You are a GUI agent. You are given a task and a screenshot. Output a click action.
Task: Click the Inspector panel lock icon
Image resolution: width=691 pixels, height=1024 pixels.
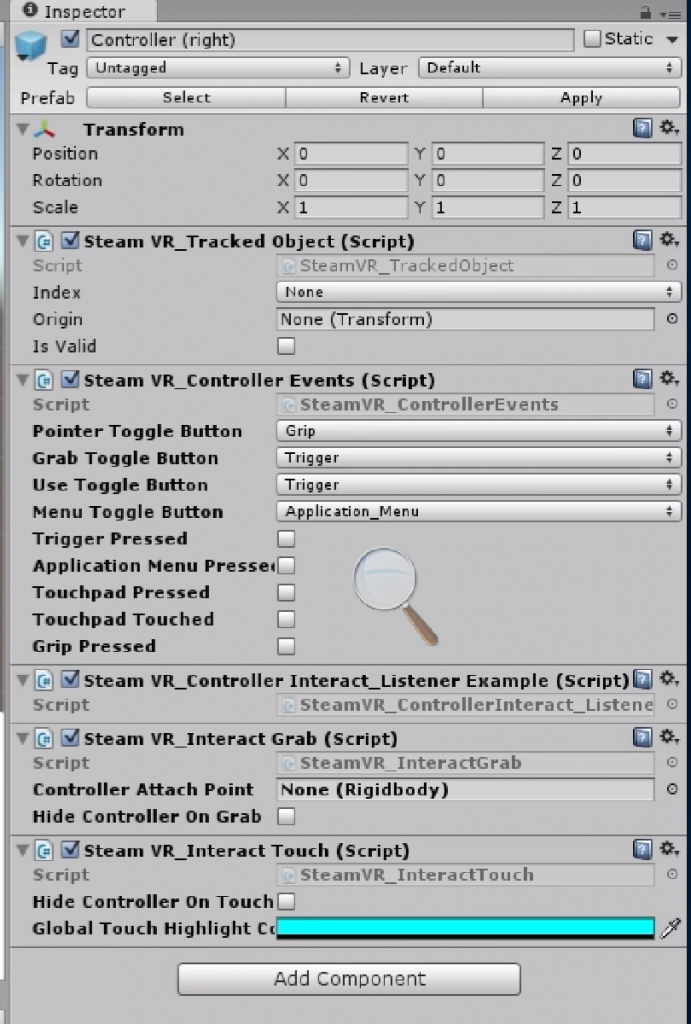[x=646, y=12]
